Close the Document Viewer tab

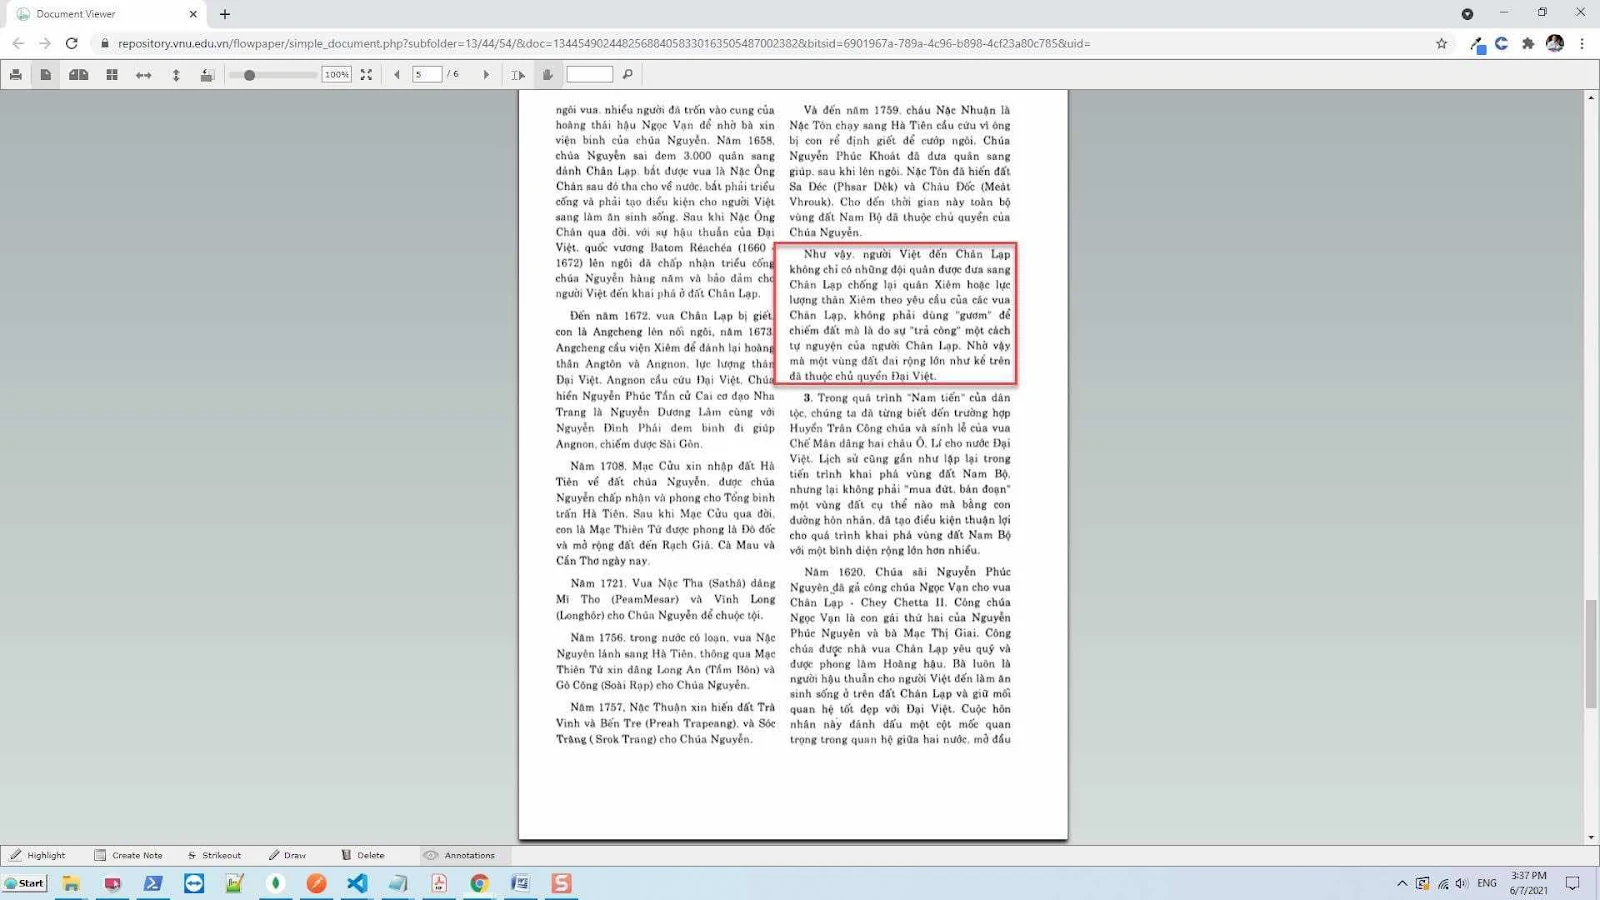click(193, 14)
